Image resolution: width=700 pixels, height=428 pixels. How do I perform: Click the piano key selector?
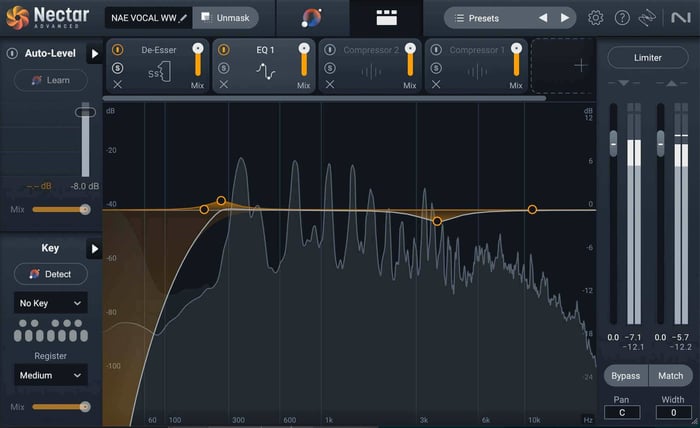(x=50, y=331)
